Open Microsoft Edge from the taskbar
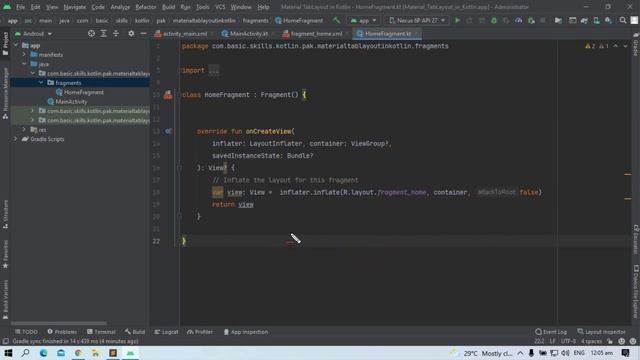Viewport: 640px width, 360px height. pyautogui.click(x=43, y=353)
